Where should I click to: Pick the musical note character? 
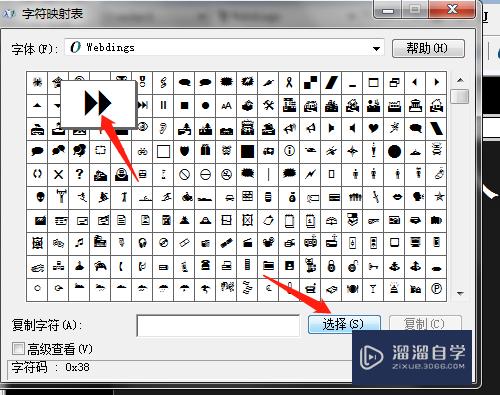[x=79, y=243]
